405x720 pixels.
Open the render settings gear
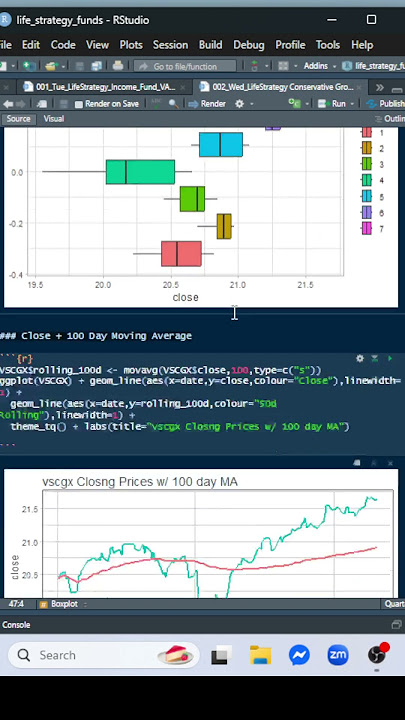pos(239,104)
